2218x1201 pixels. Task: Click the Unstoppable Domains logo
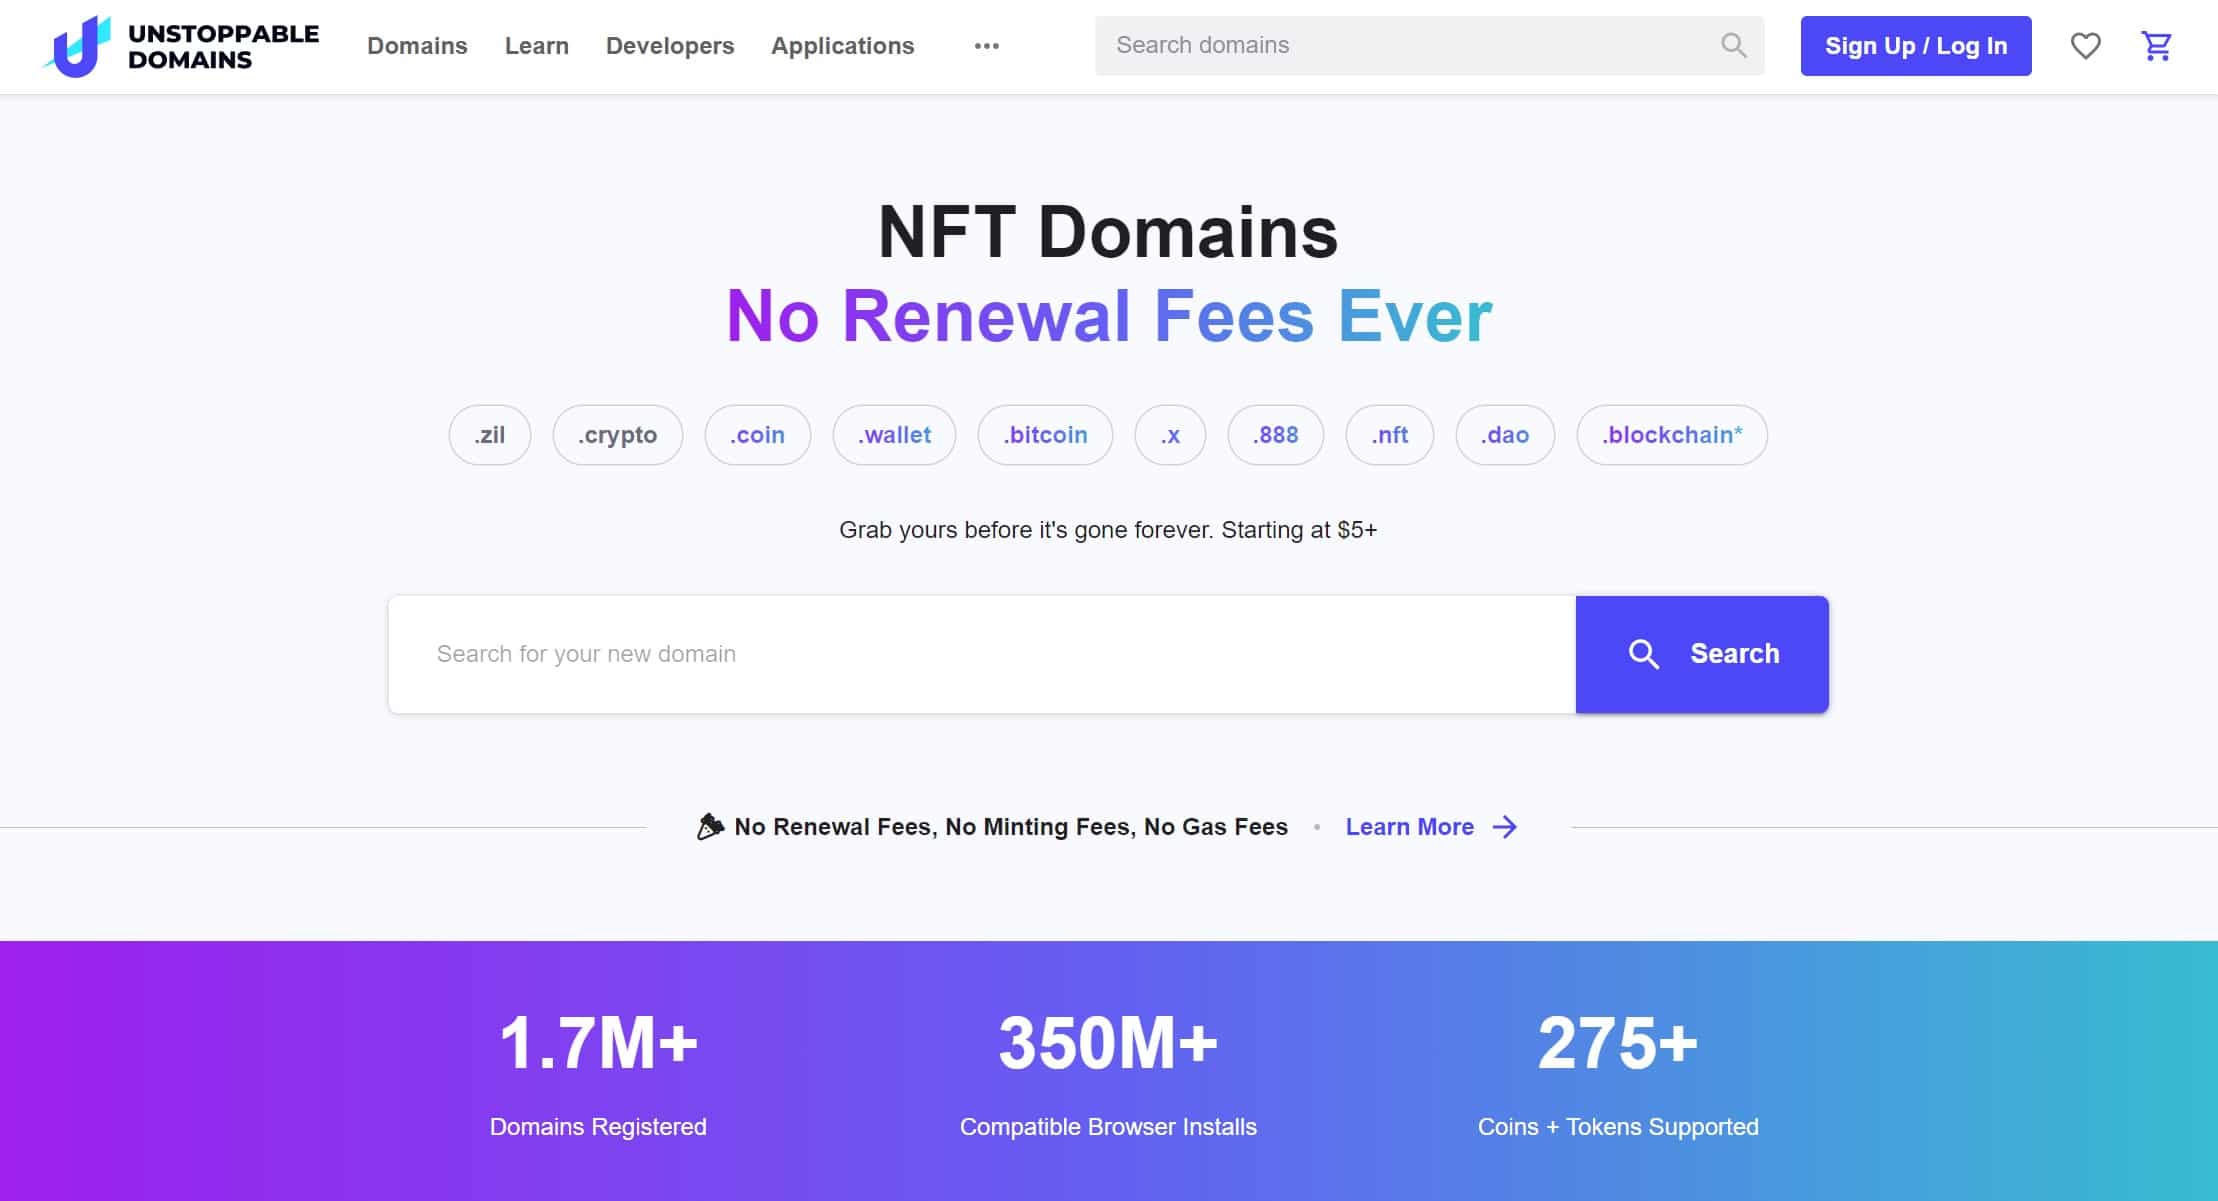coord(181,46)
